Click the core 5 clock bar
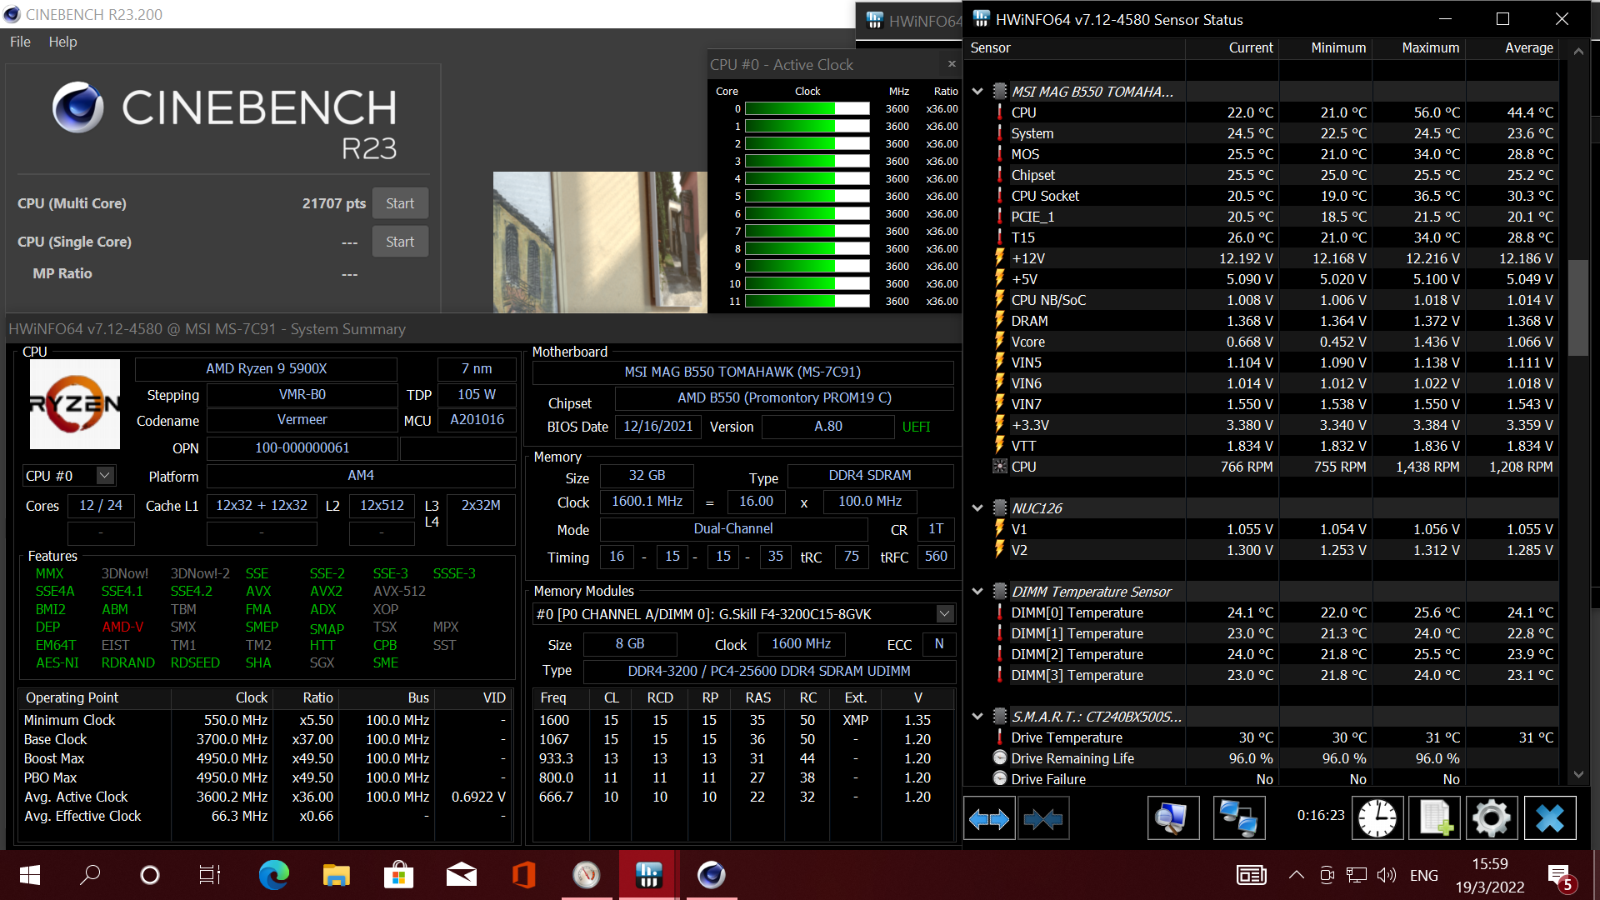The height and width of the screenshot is (900, 1600). coord(807,196)
